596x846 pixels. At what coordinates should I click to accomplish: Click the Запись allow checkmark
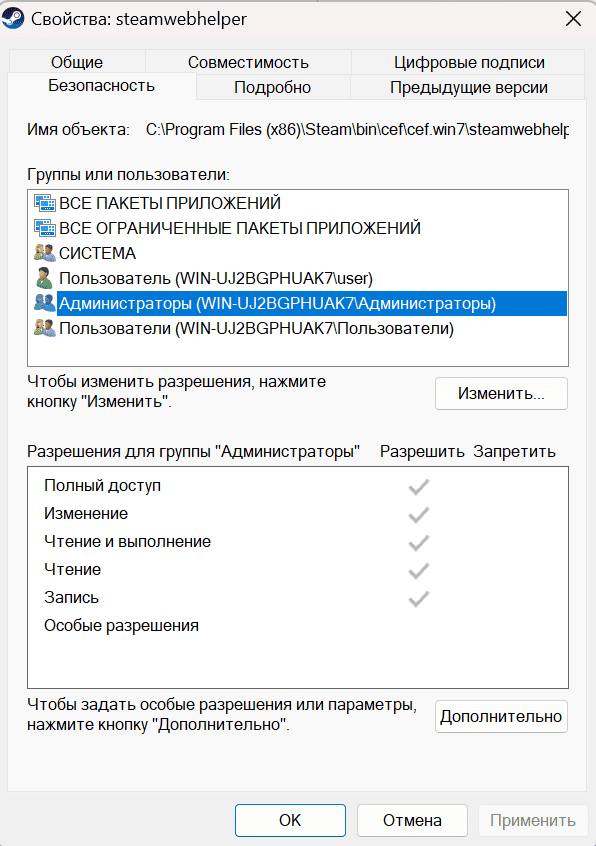pos(419,599)
